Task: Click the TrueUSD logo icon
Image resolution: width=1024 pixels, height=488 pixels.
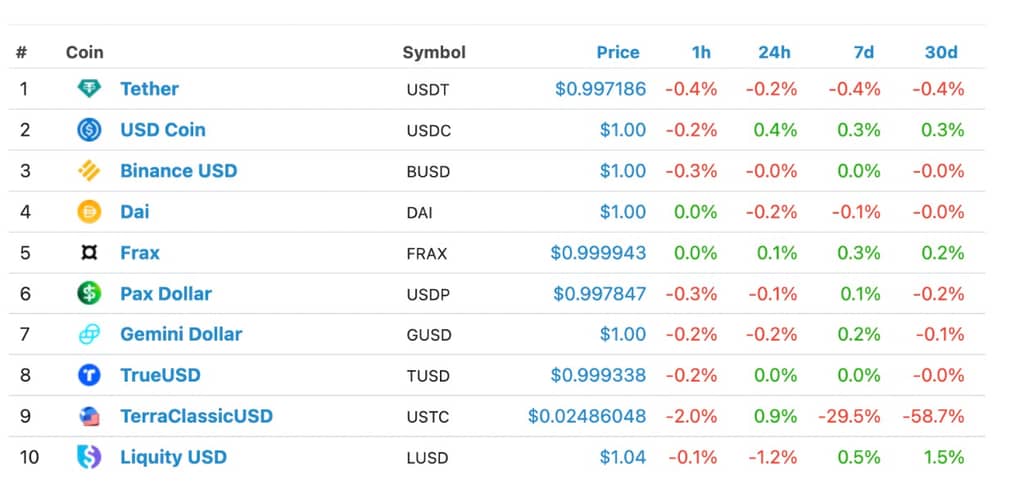Action: point(89,375)
